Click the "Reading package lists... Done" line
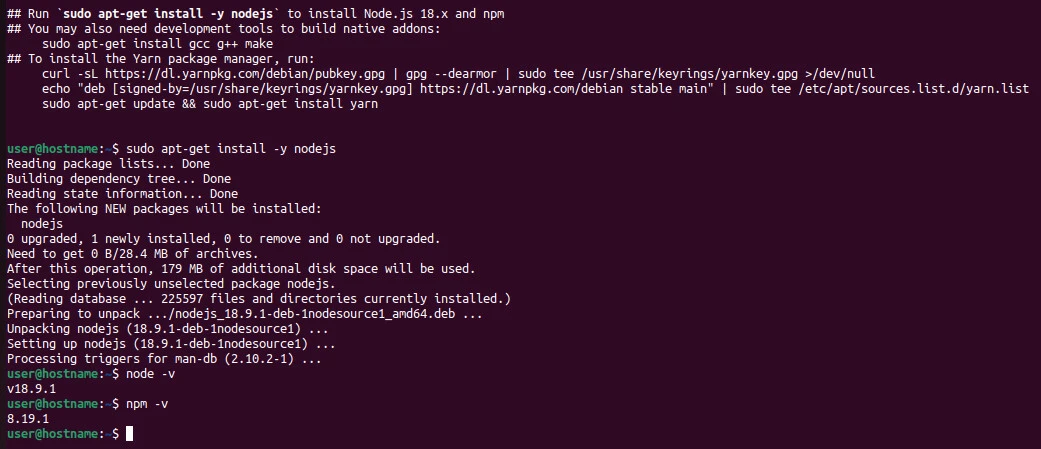 point(108,163)
